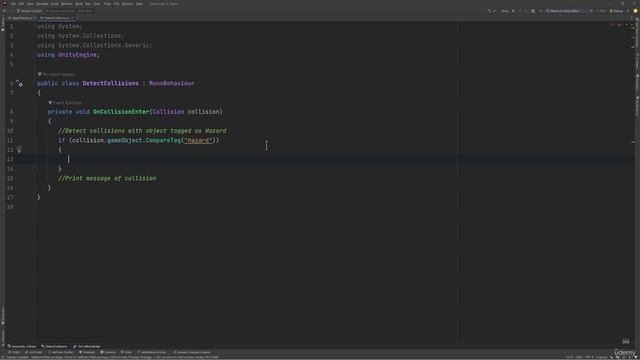Open the Dynamic Program Analysis tool window
Image resolution: width=640 pixels, height=360 pixels.
click(192, 352)
